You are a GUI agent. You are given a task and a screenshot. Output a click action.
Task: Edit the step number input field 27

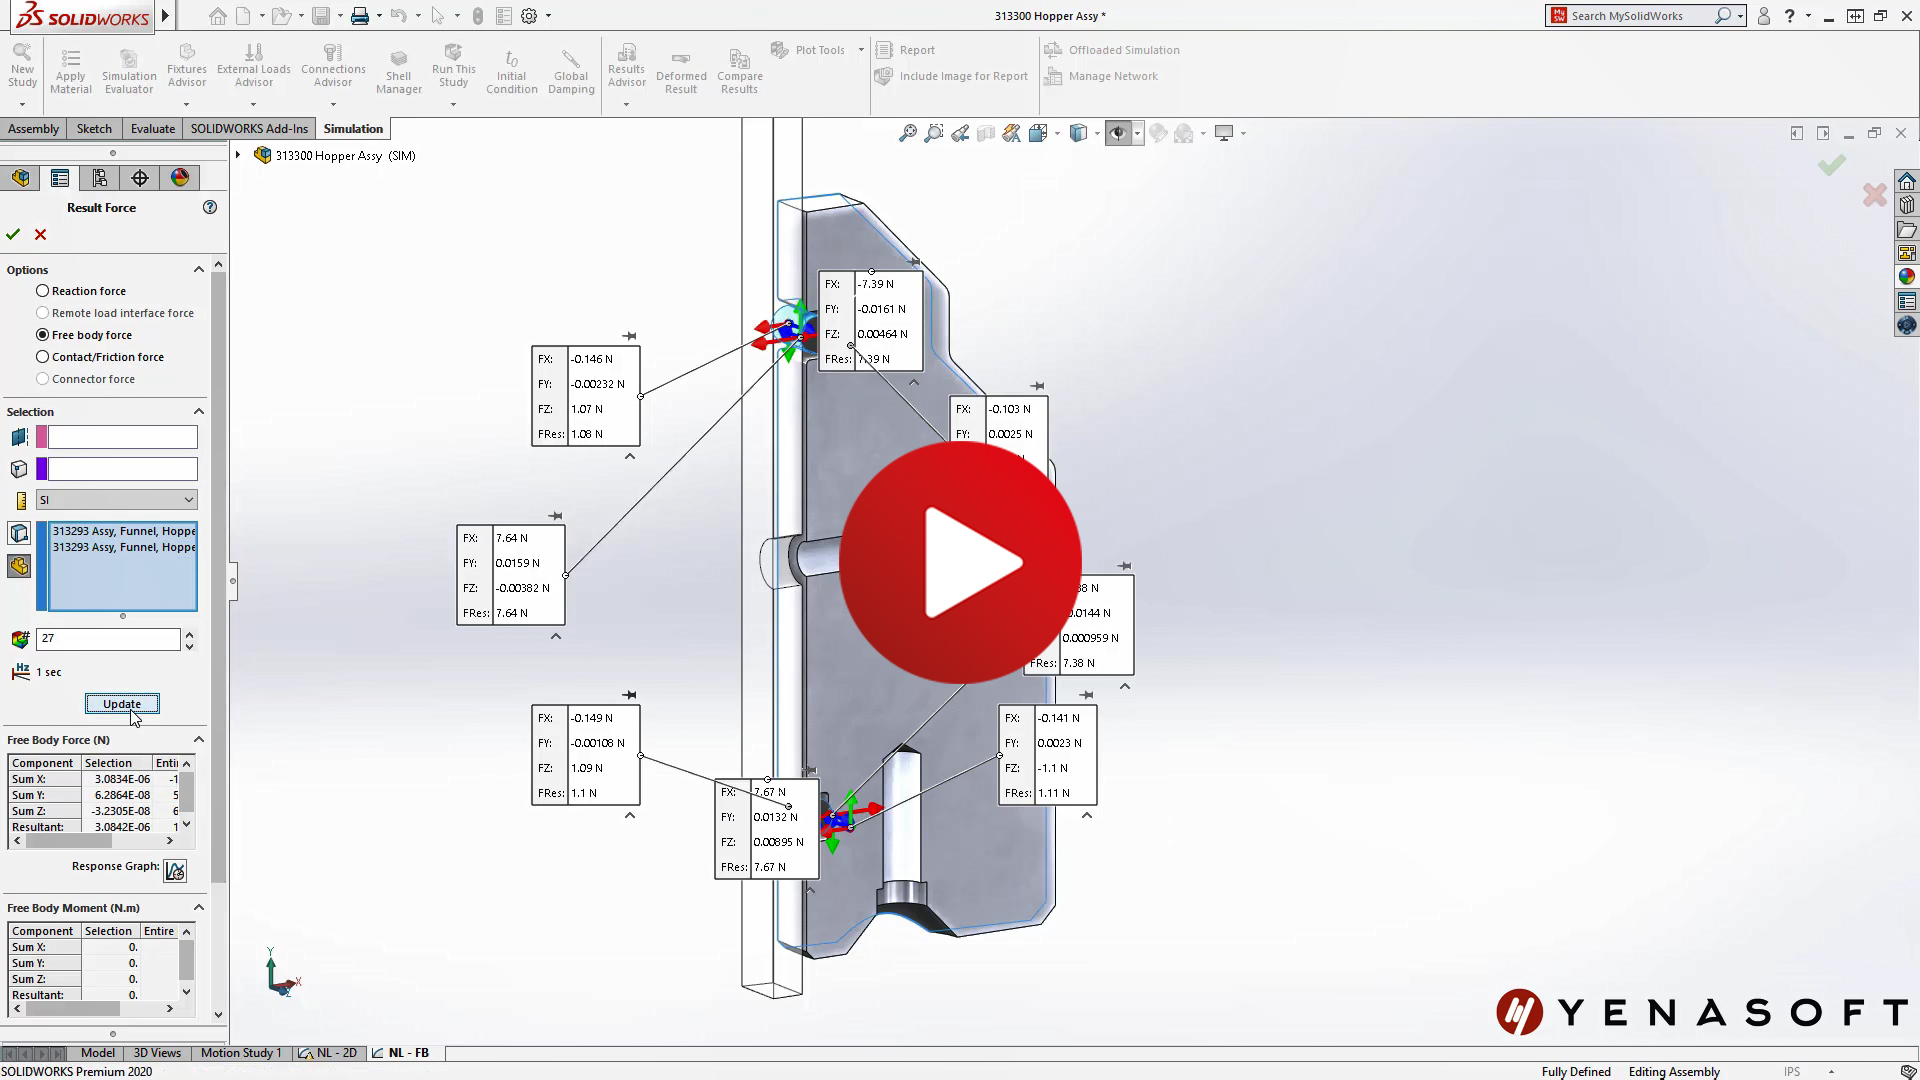click(108, 638)
